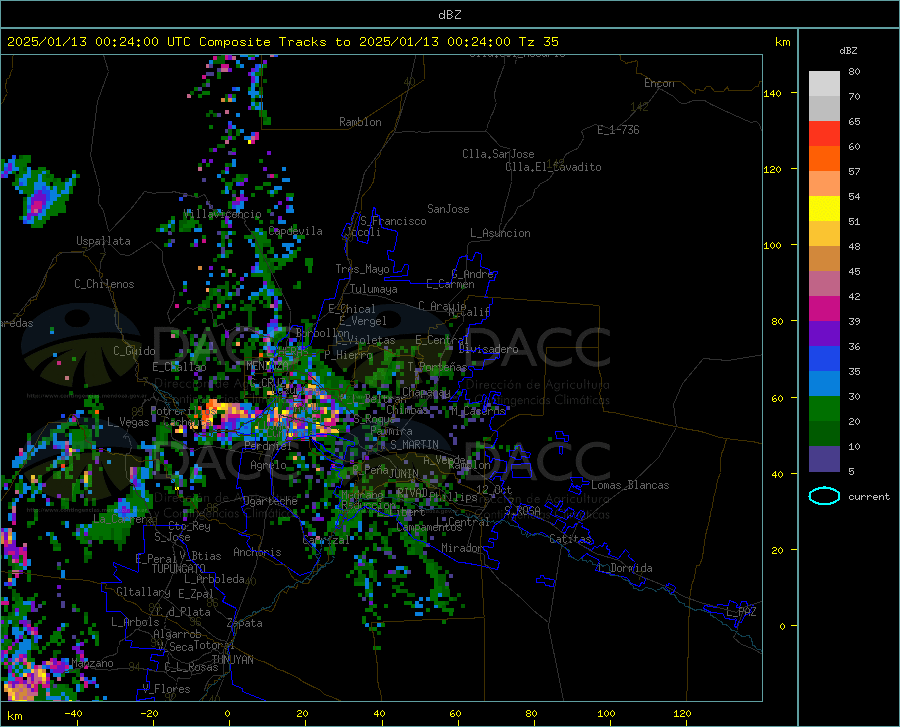This screenshot has height=727, width=900.
Task: Click the dBZ title at top
Action: [x=449, y=15]
